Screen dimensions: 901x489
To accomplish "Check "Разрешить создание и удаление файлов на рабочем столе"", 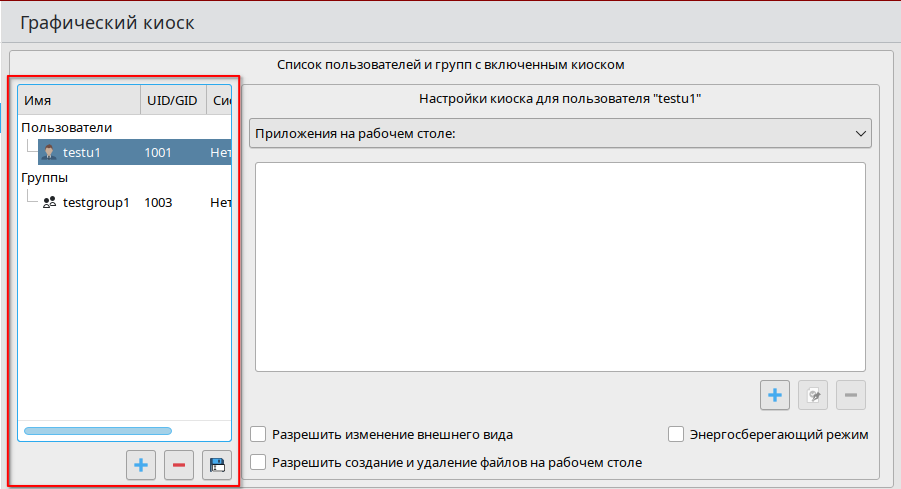I will coord(259,463).
